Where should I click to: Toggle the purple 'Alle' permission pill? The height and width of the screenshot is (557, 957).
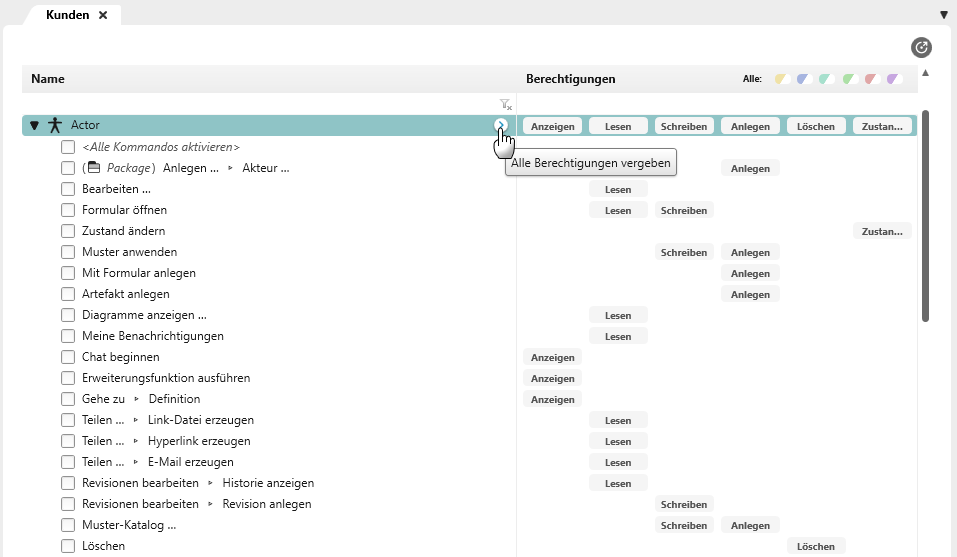point(893,79)
